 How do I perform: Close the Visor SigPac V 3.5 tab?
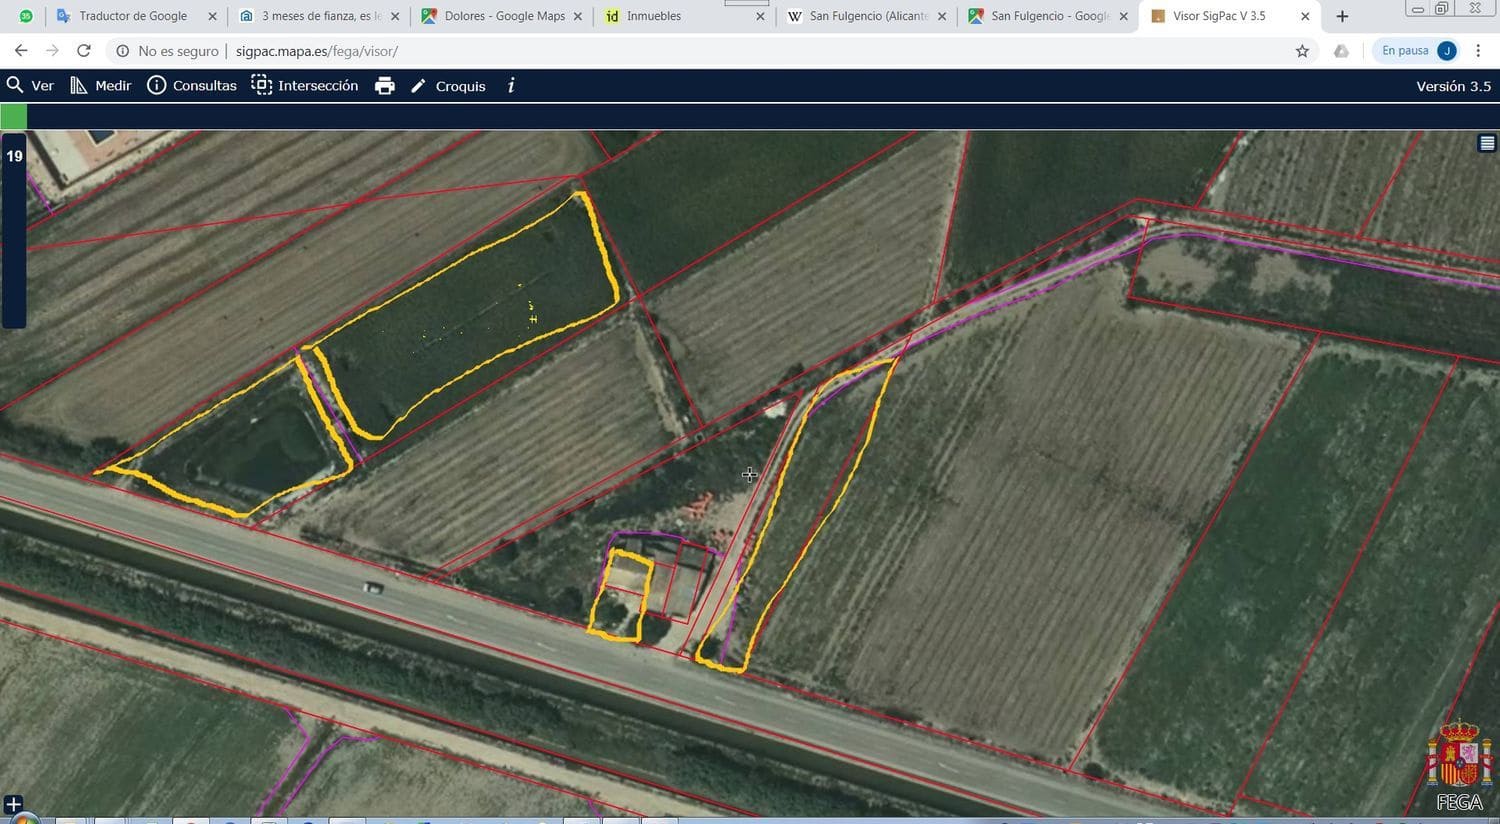(1305, 16)
